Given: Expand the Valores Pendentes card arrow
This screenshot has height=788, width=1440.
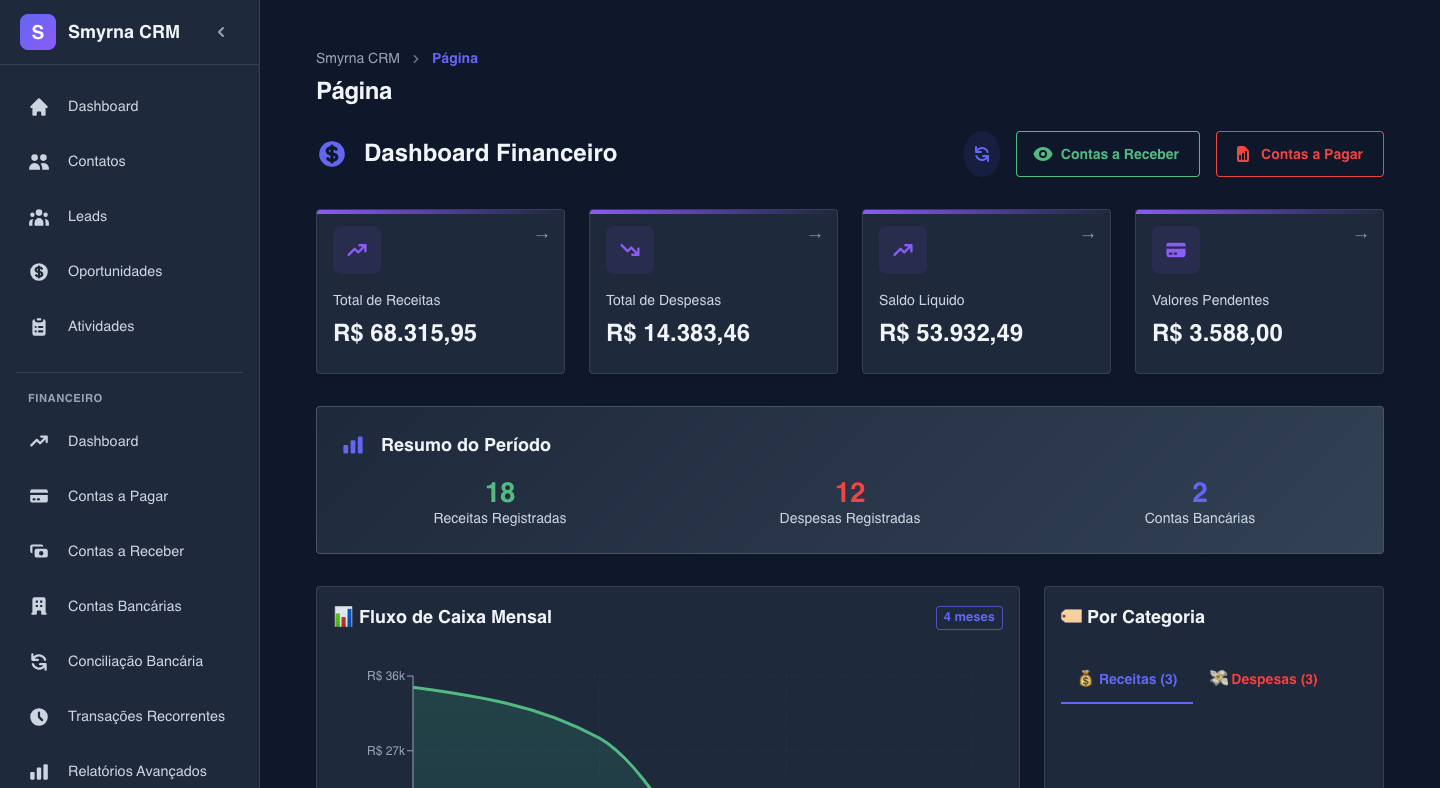Looking at the screenshot, I should (x=1361, y=236).
